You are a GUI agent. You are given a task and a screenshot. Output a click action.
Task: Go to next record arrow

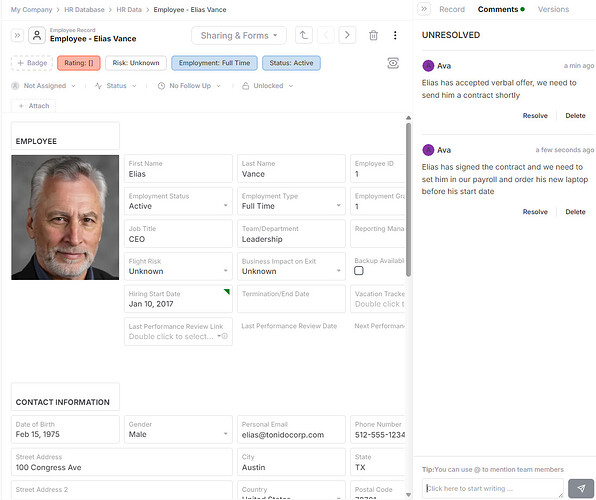tap(347, 35)
